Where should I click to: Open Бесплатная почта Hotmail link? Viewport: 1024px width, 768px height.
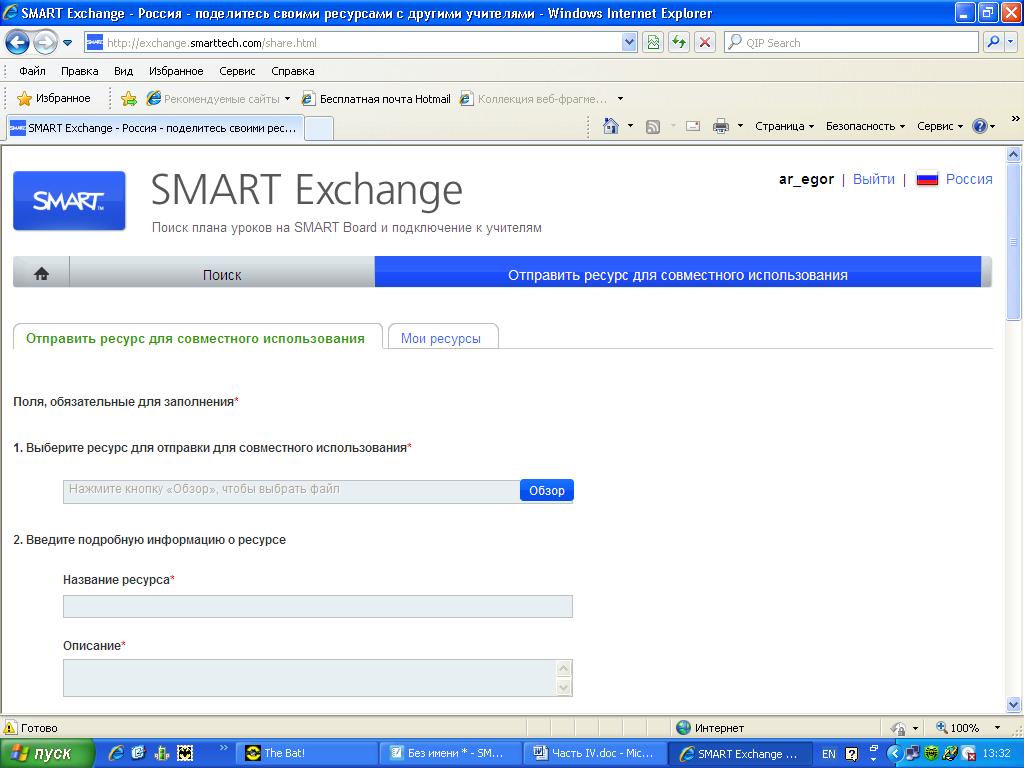[376, 99]
